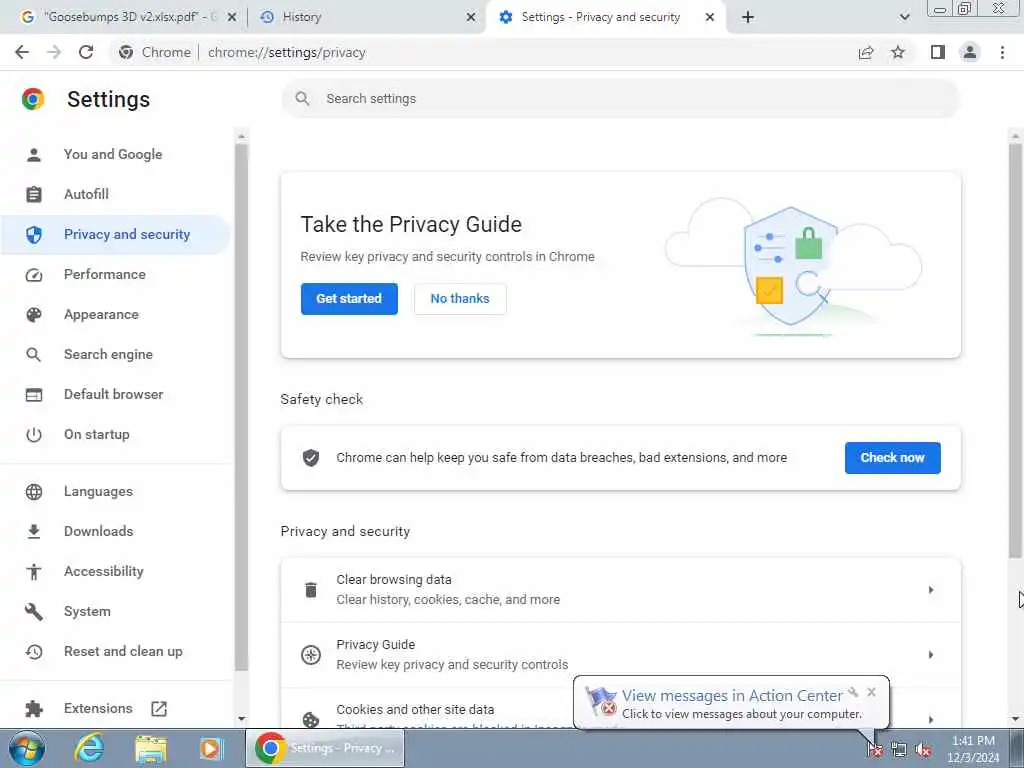Click the Reset and clean up history icon

[34, 652]
